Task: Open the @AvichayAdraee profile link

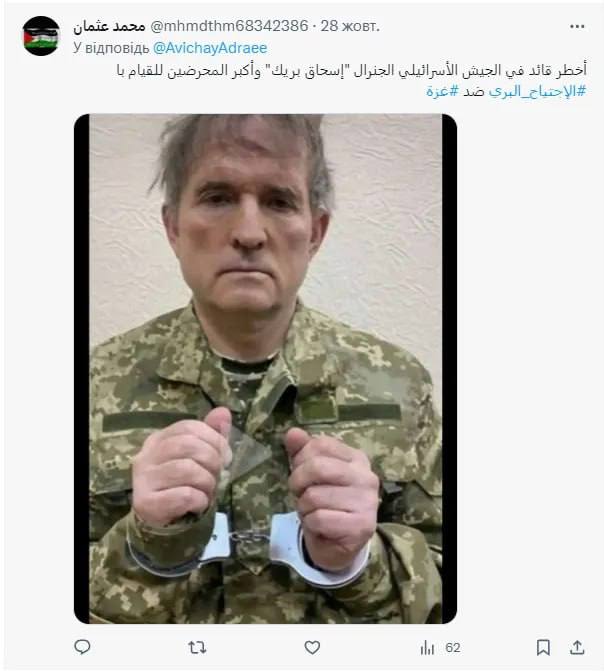Action: tap(210, 48)
